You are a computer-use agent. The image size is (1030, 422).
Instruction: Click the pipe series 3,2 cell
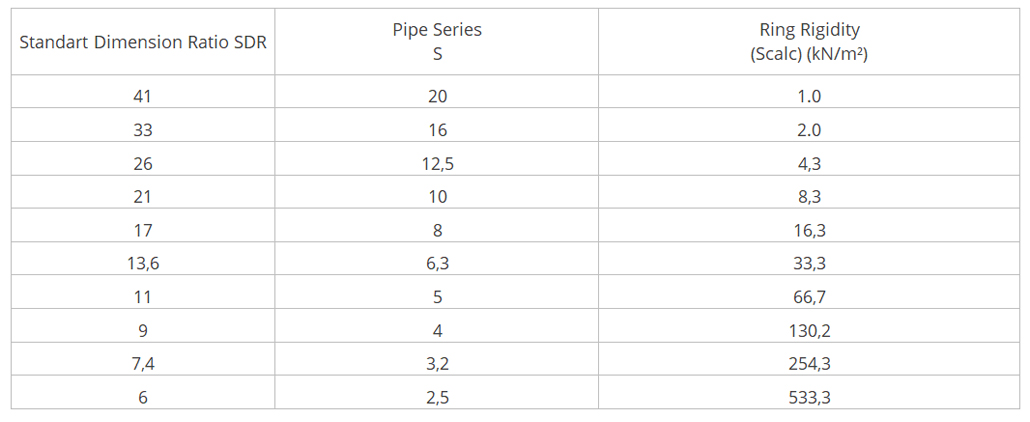[437, 363]
